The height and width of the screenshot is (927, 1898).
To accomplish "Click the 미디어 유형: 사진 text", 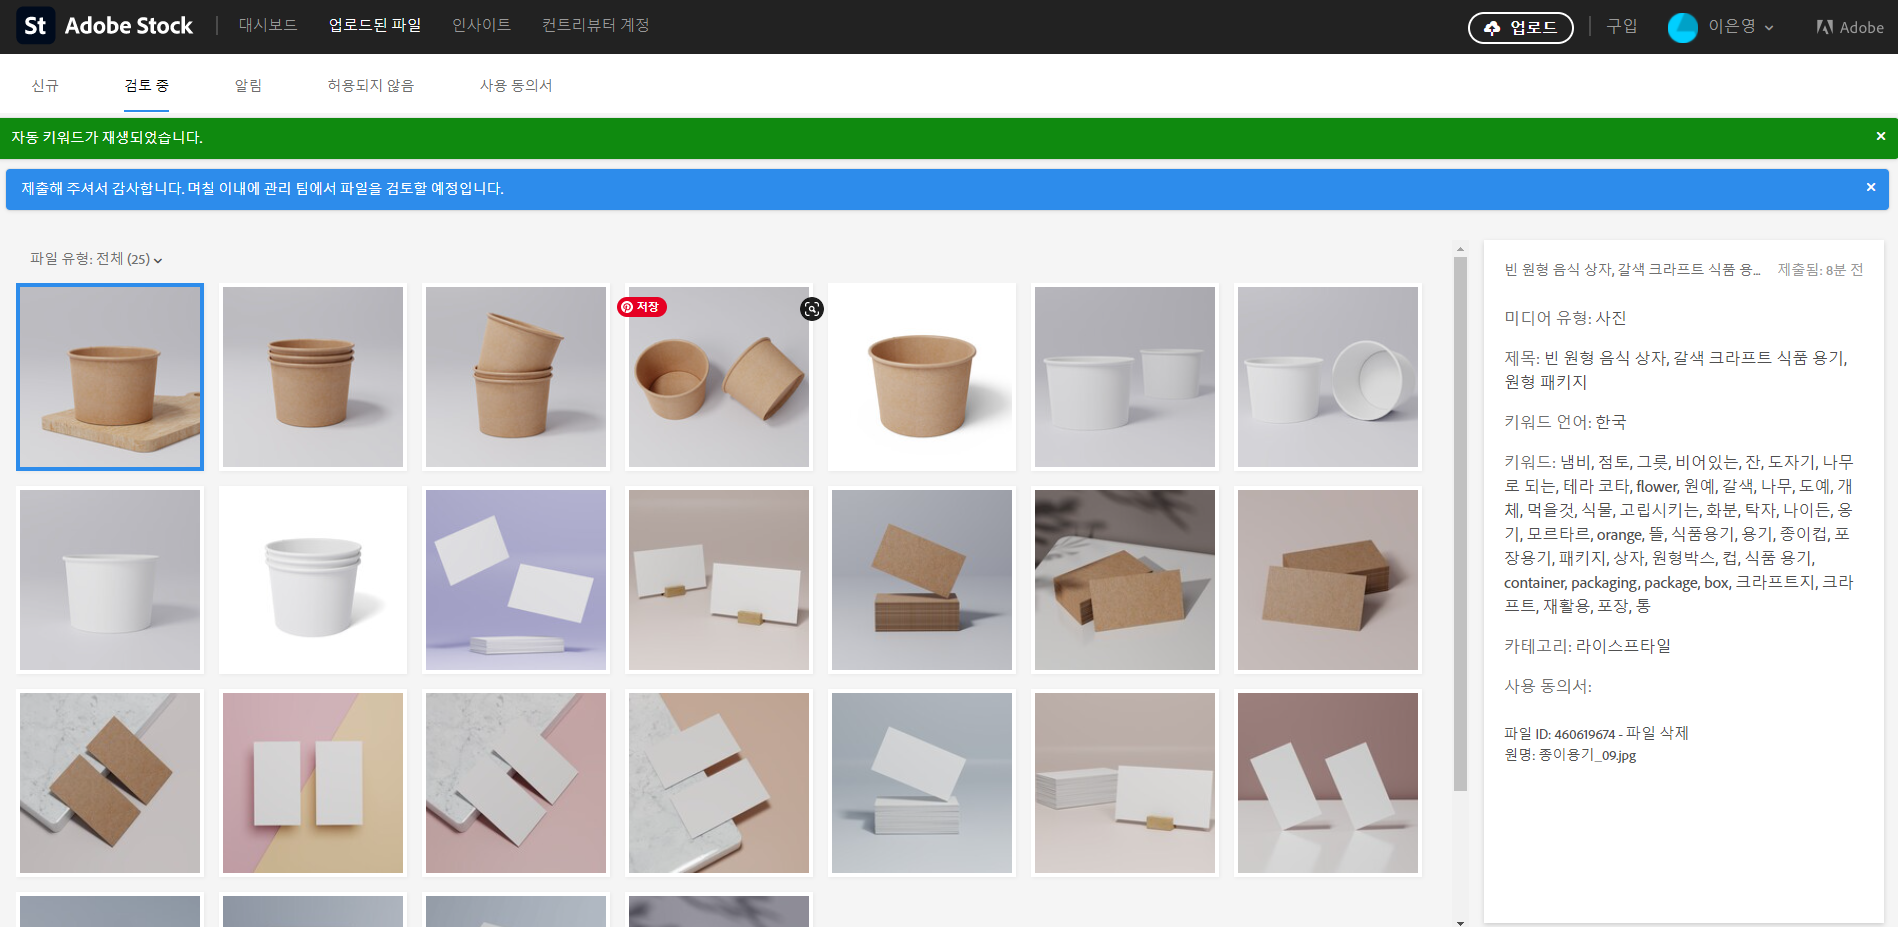I will pos(1565,318).
